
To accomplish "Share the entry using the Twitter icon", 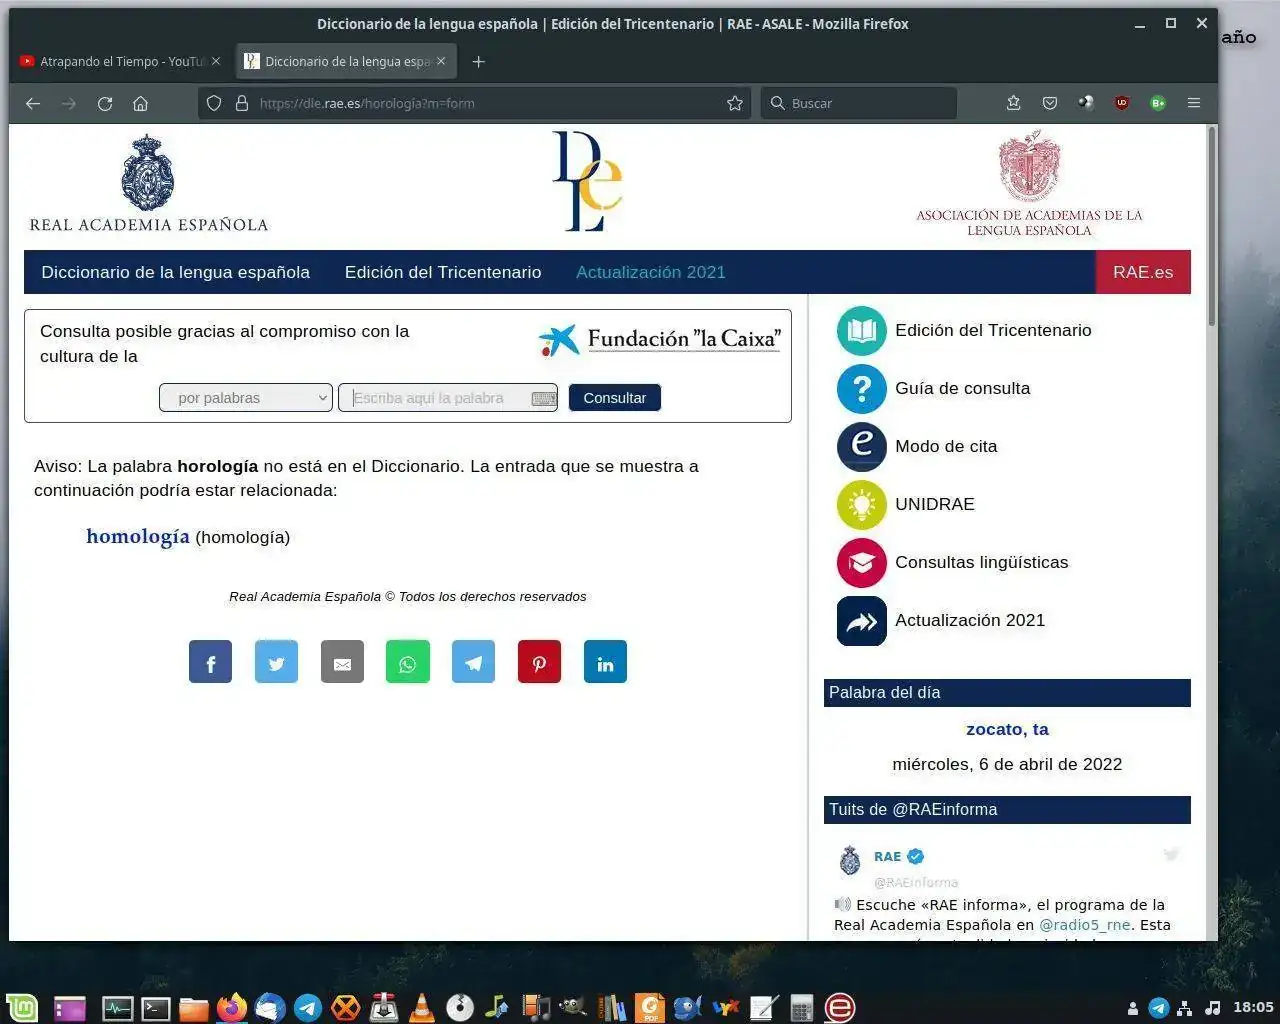I will tap(276, 662).
